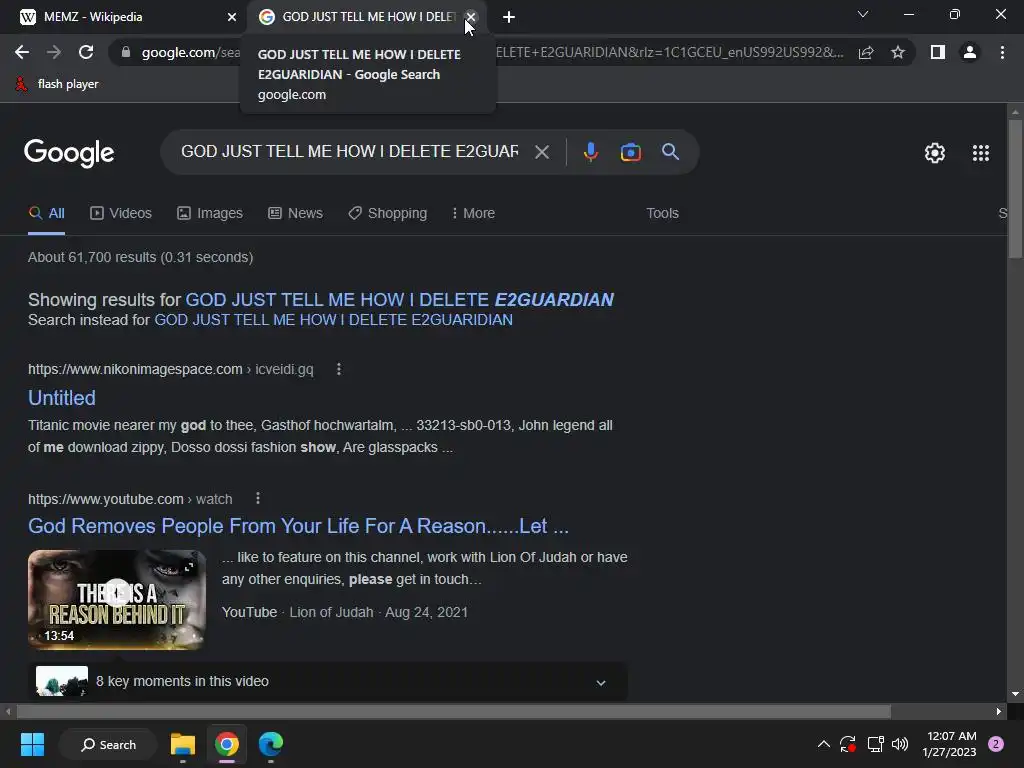This screenshot has height=768, width=1024.
Task: Open the flash player bookmark
Action: [57, 84]
